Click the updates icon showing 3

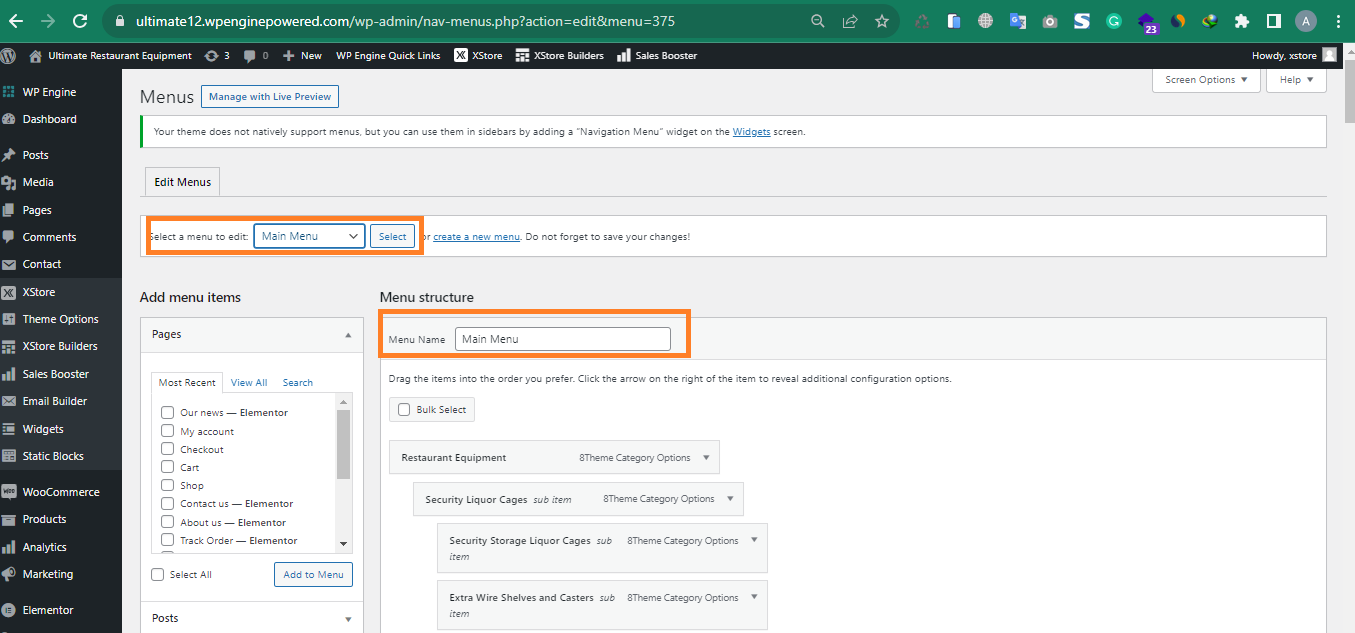pos(217,55)
